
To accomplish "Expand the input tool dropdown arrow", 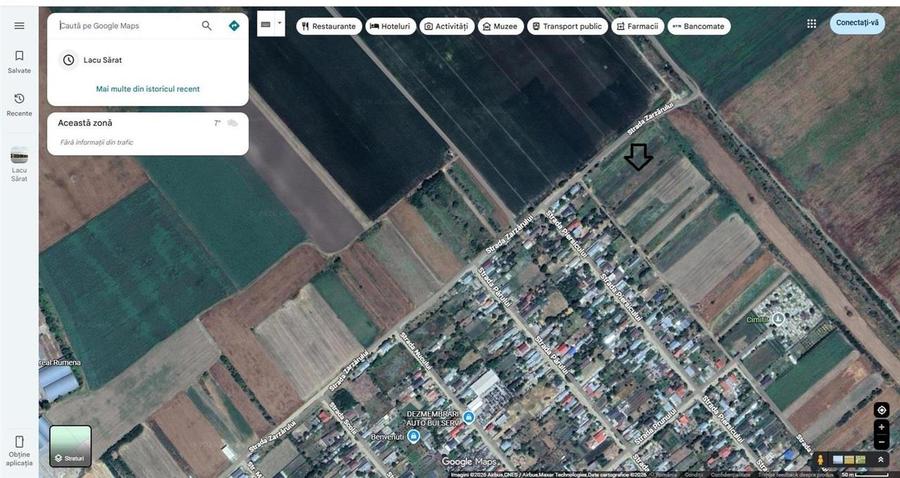I will pyautogui.click(x=280, y=24).
